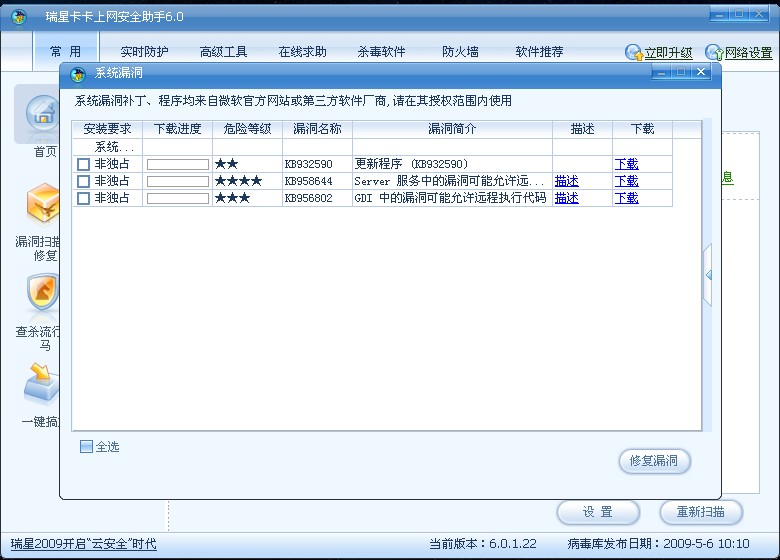Switch to the 实时防护 tab
The height and width of the screenshot is (560, 780).
144,52
